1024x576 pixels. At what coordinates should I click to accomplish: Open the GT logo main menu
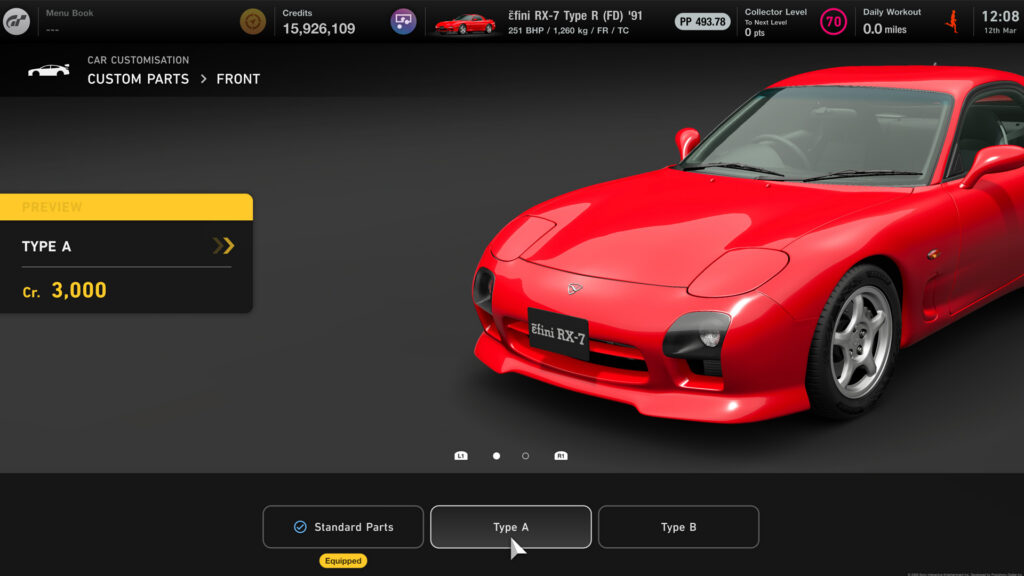16,20
